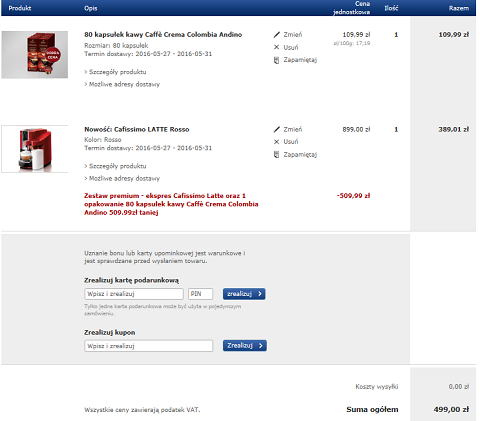Expand Szczegóły produktu for coffee capsules
The height and width of the screenshot is (421, 480).
coord(115,72)
